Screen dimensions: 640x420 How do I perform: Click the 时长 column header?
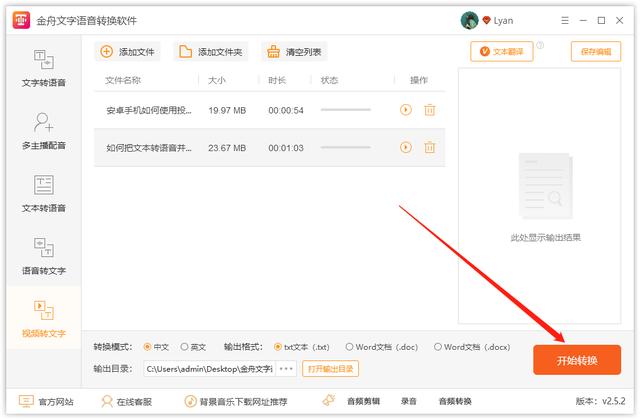(x=277, y=80)
